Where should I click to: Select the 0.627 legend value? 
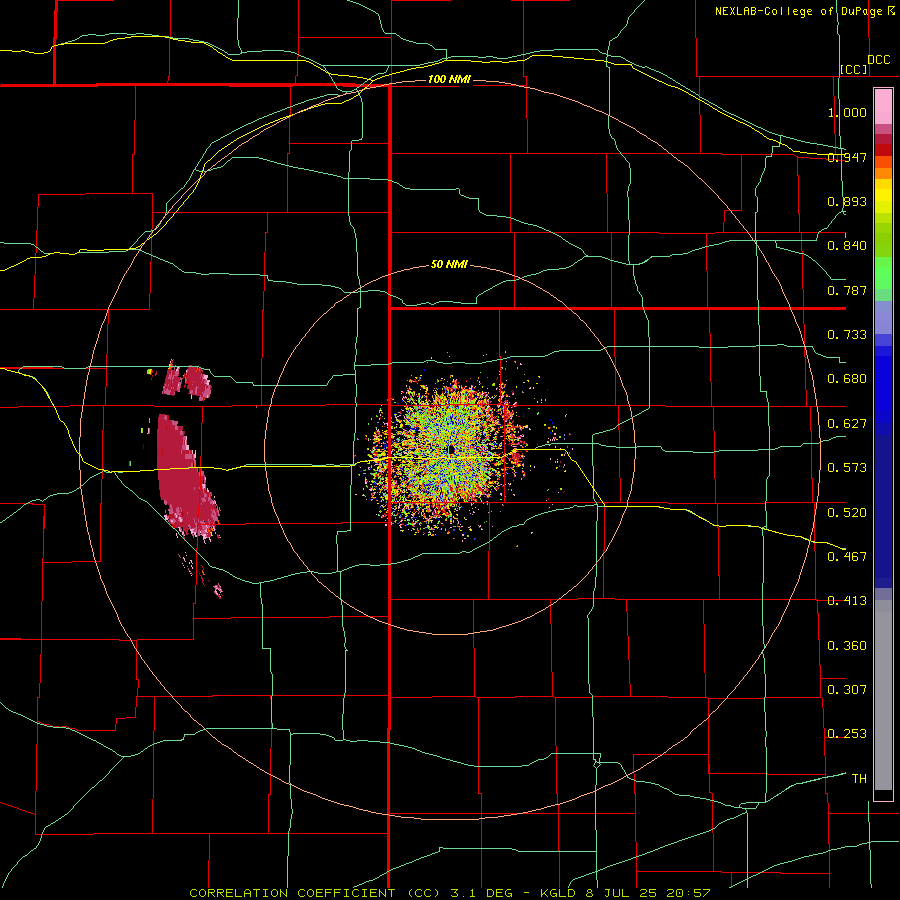(x=847, y=424)
